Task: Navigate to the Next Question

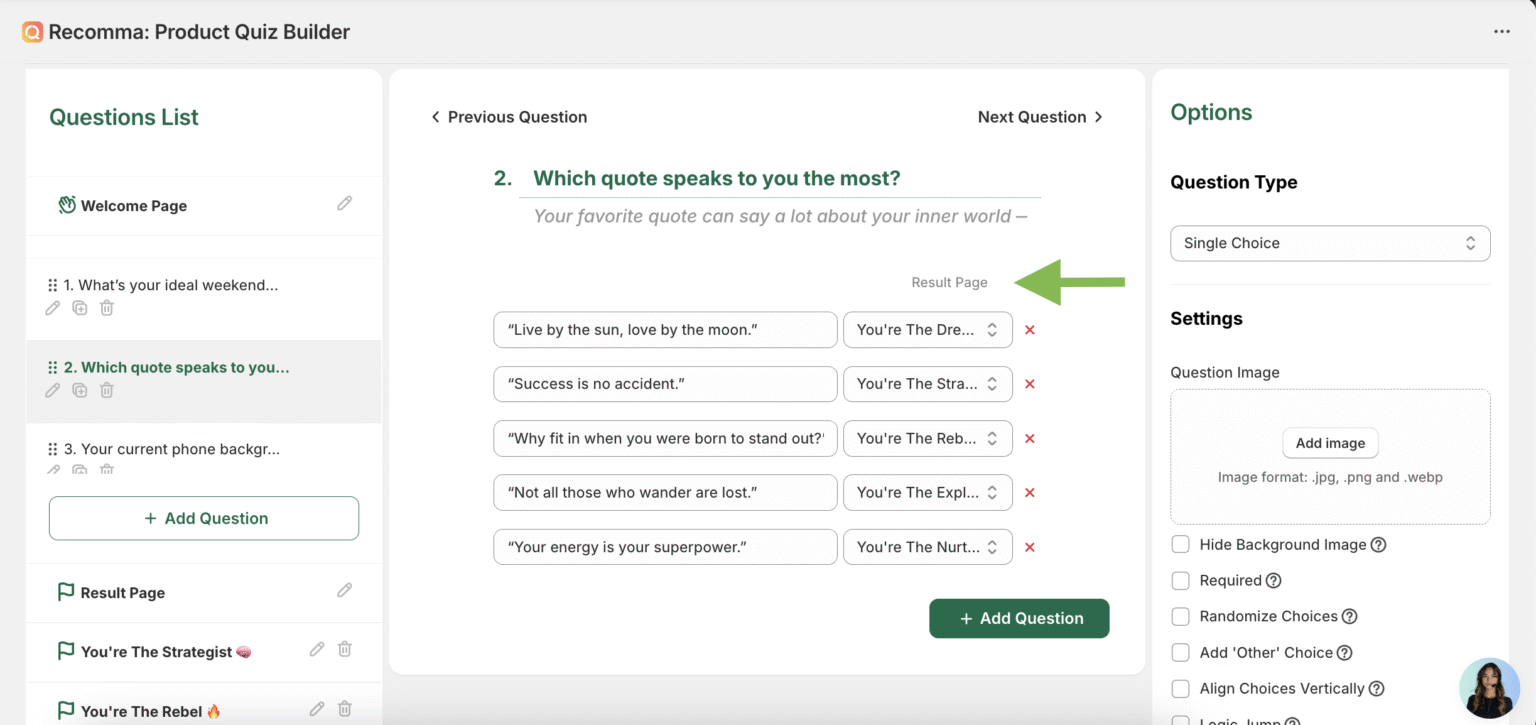Action: [x=1040, y=116]
